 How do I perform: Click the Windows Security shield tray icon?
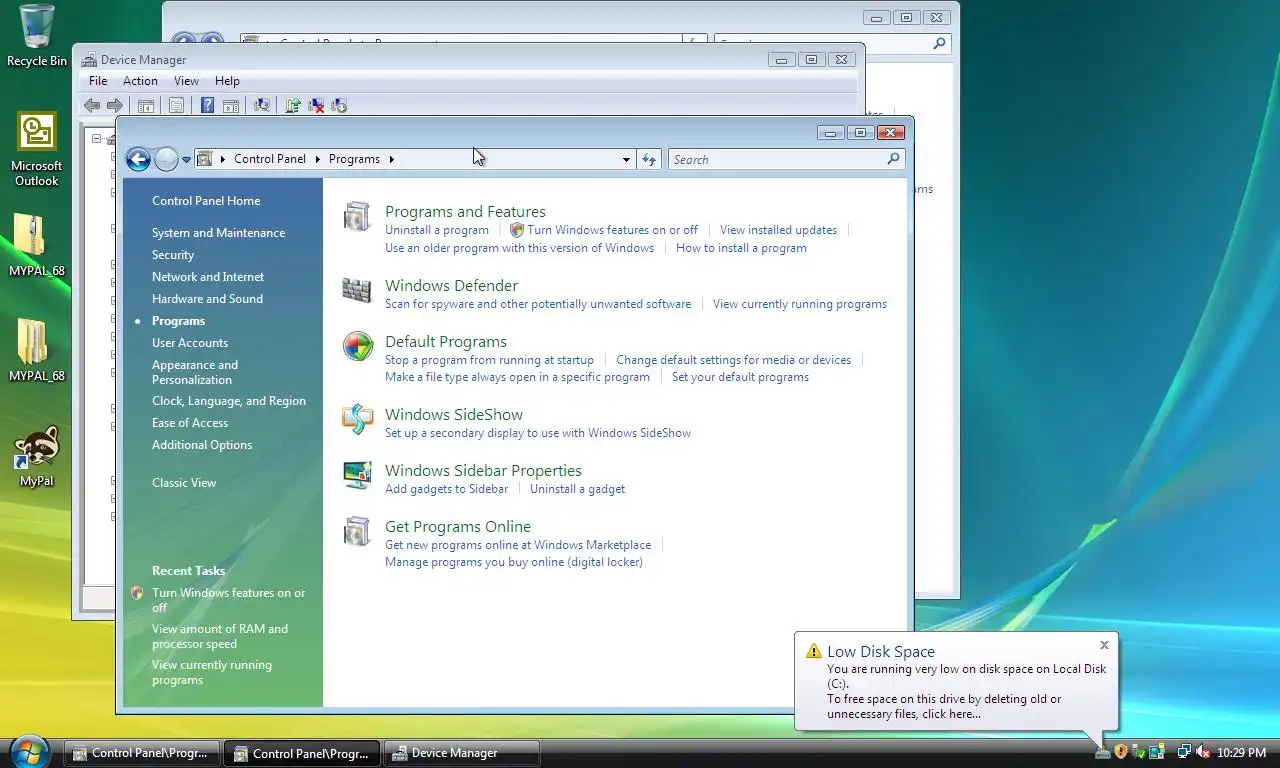tap(1121, 752)
